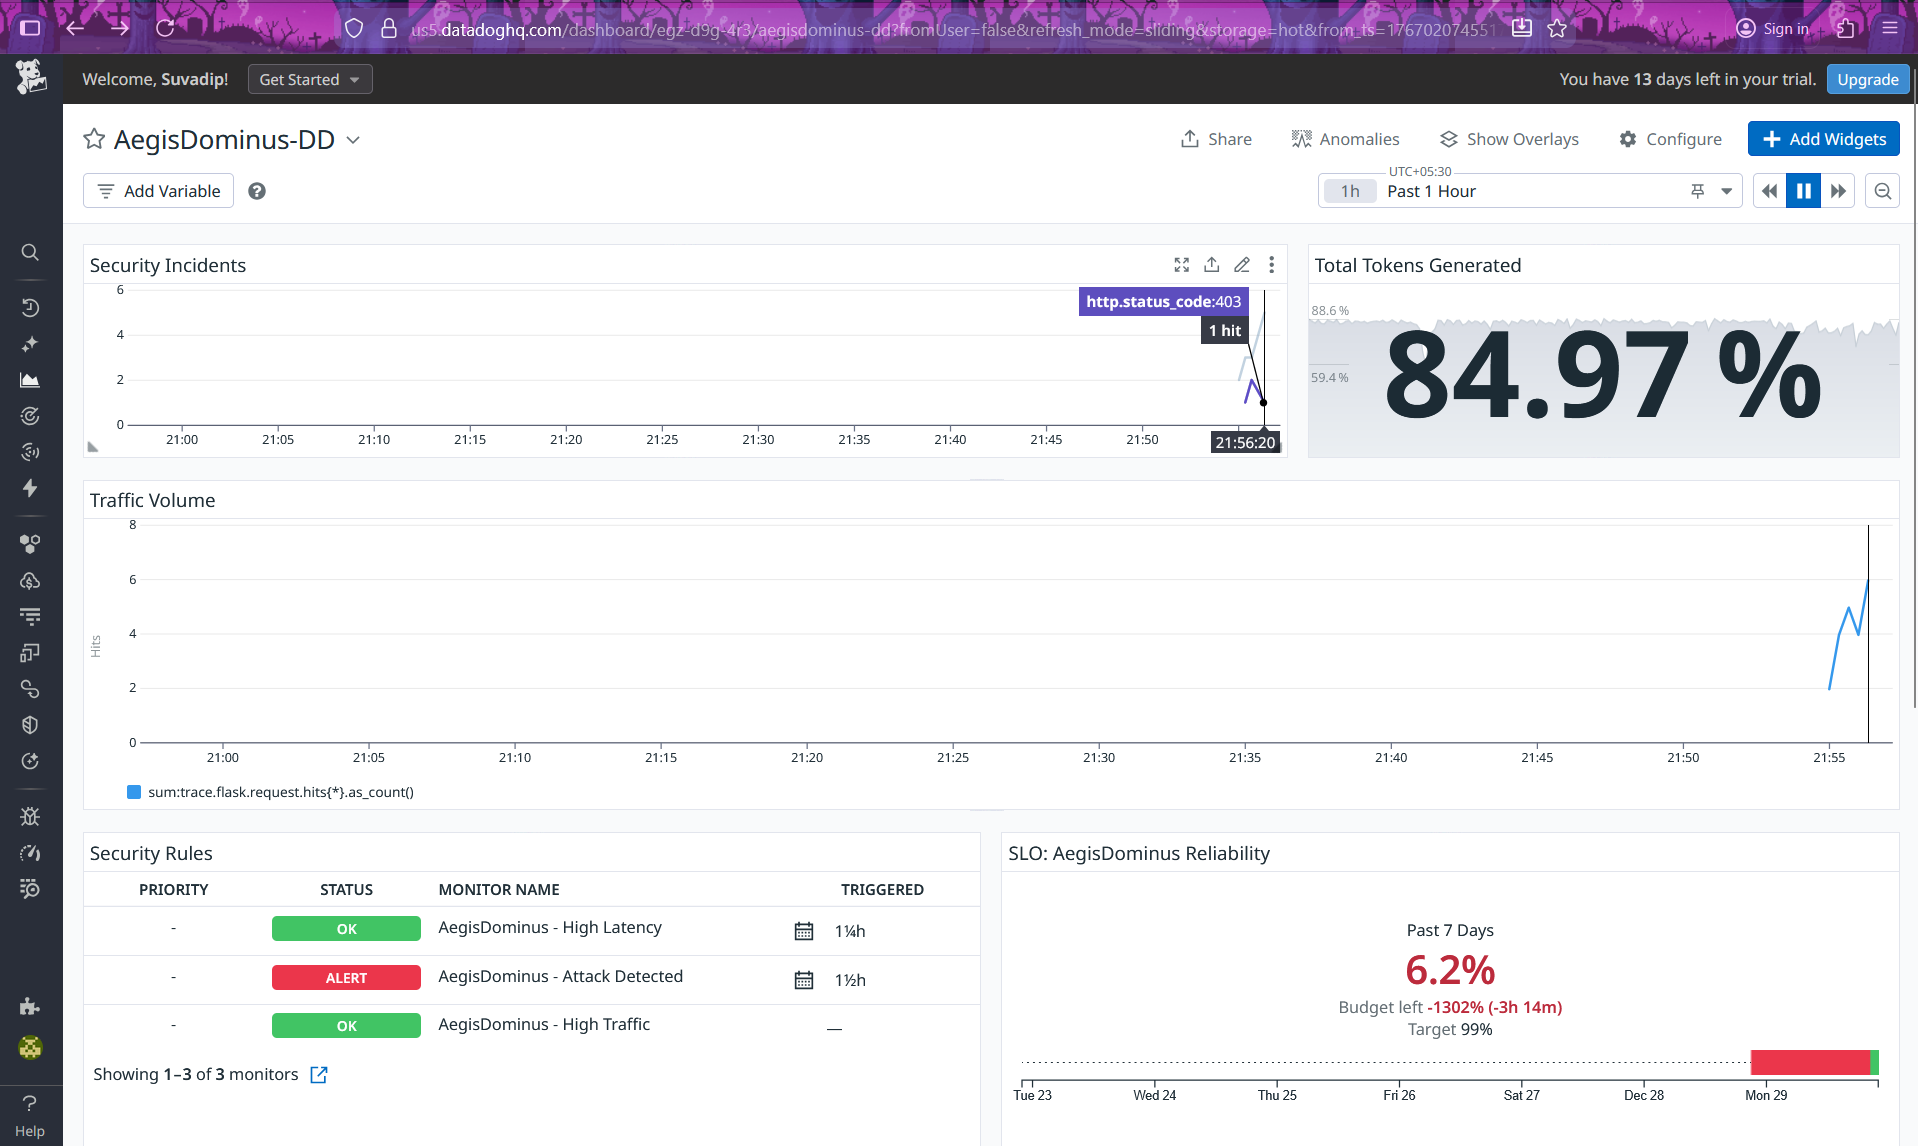Edit the Security Incidents widget
This screenshot has height=1146, width=1918.
(x=1241, y=265)
